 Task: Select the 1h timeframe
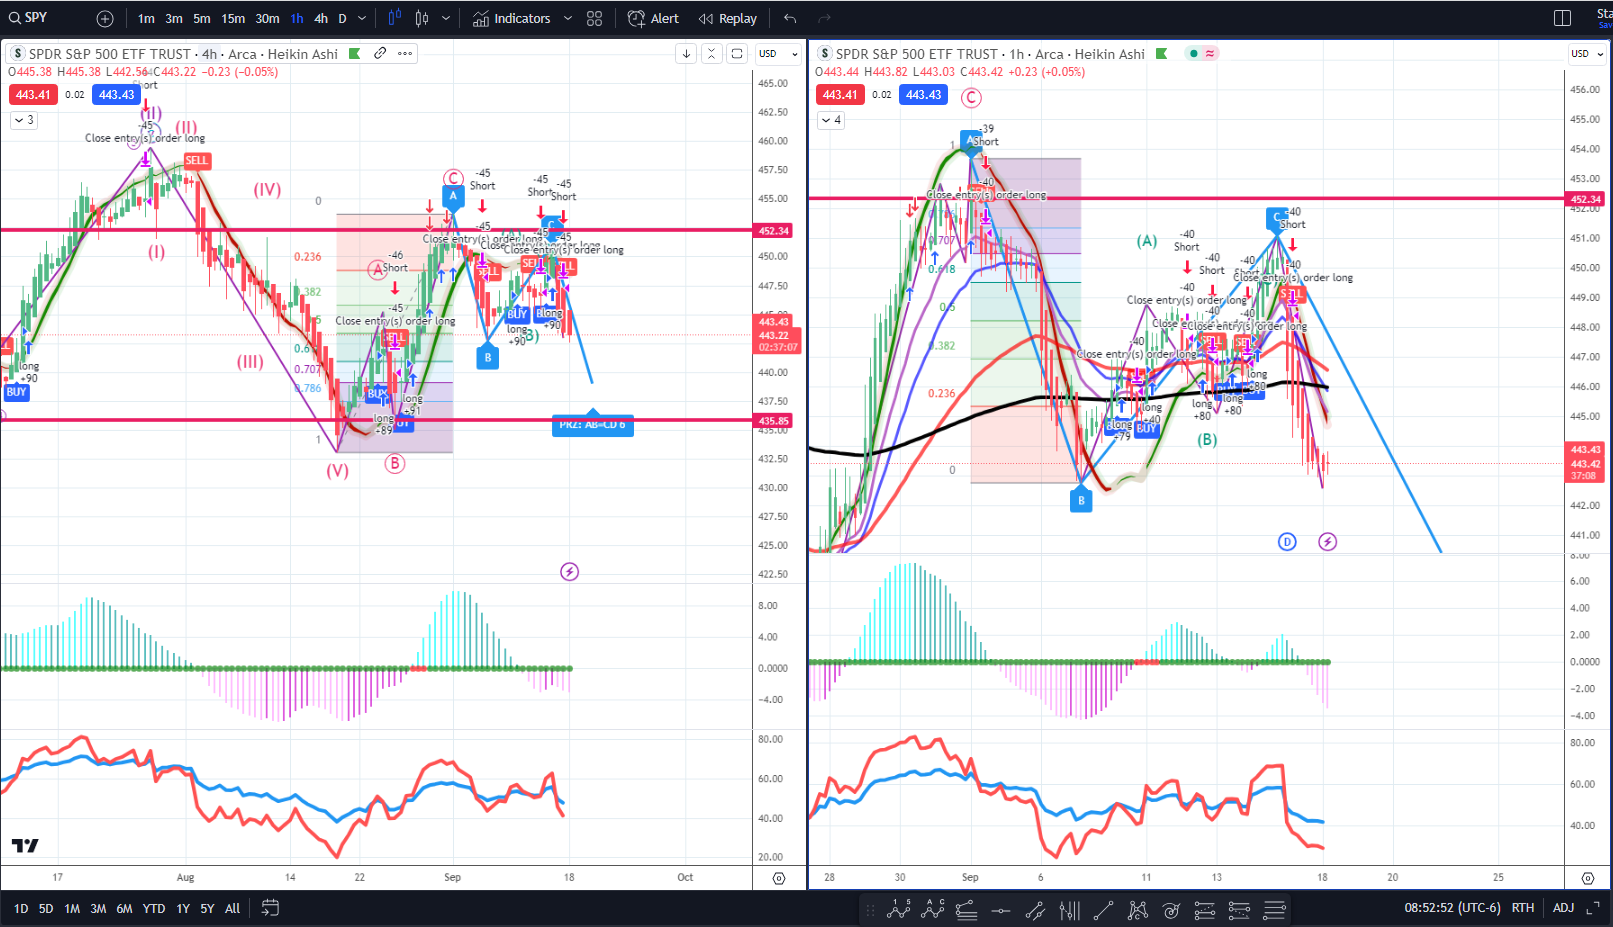click(297, 18)
